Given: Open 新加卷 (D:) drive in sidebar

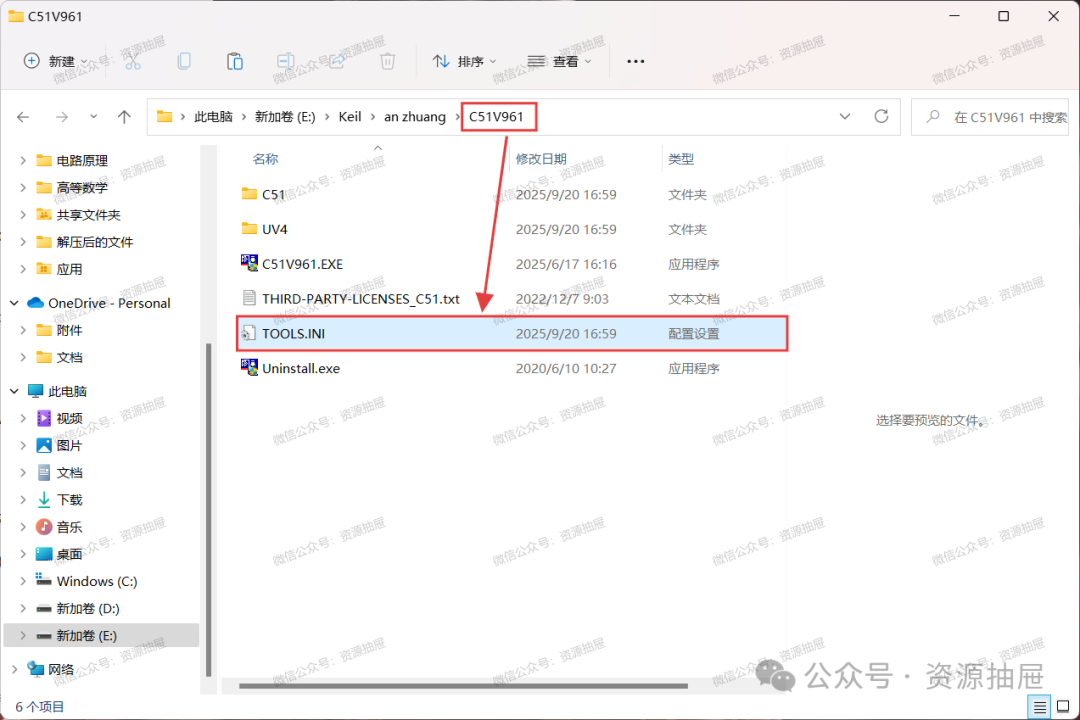Looking at the screenshot, I should [x=87, y=608].
